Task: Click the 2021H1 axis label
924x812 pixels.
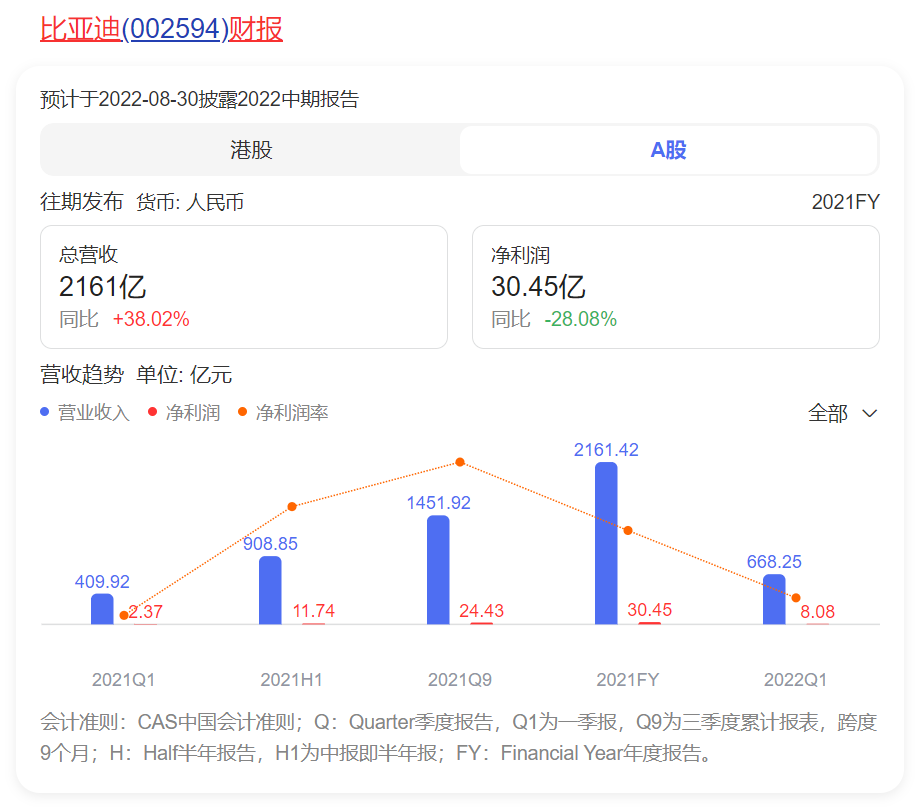Action: click(291, 679)
